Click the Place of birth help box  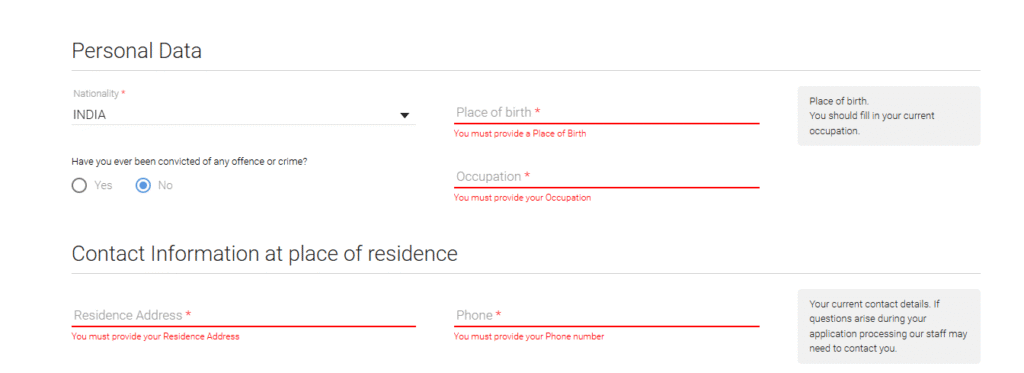(889, 116)
